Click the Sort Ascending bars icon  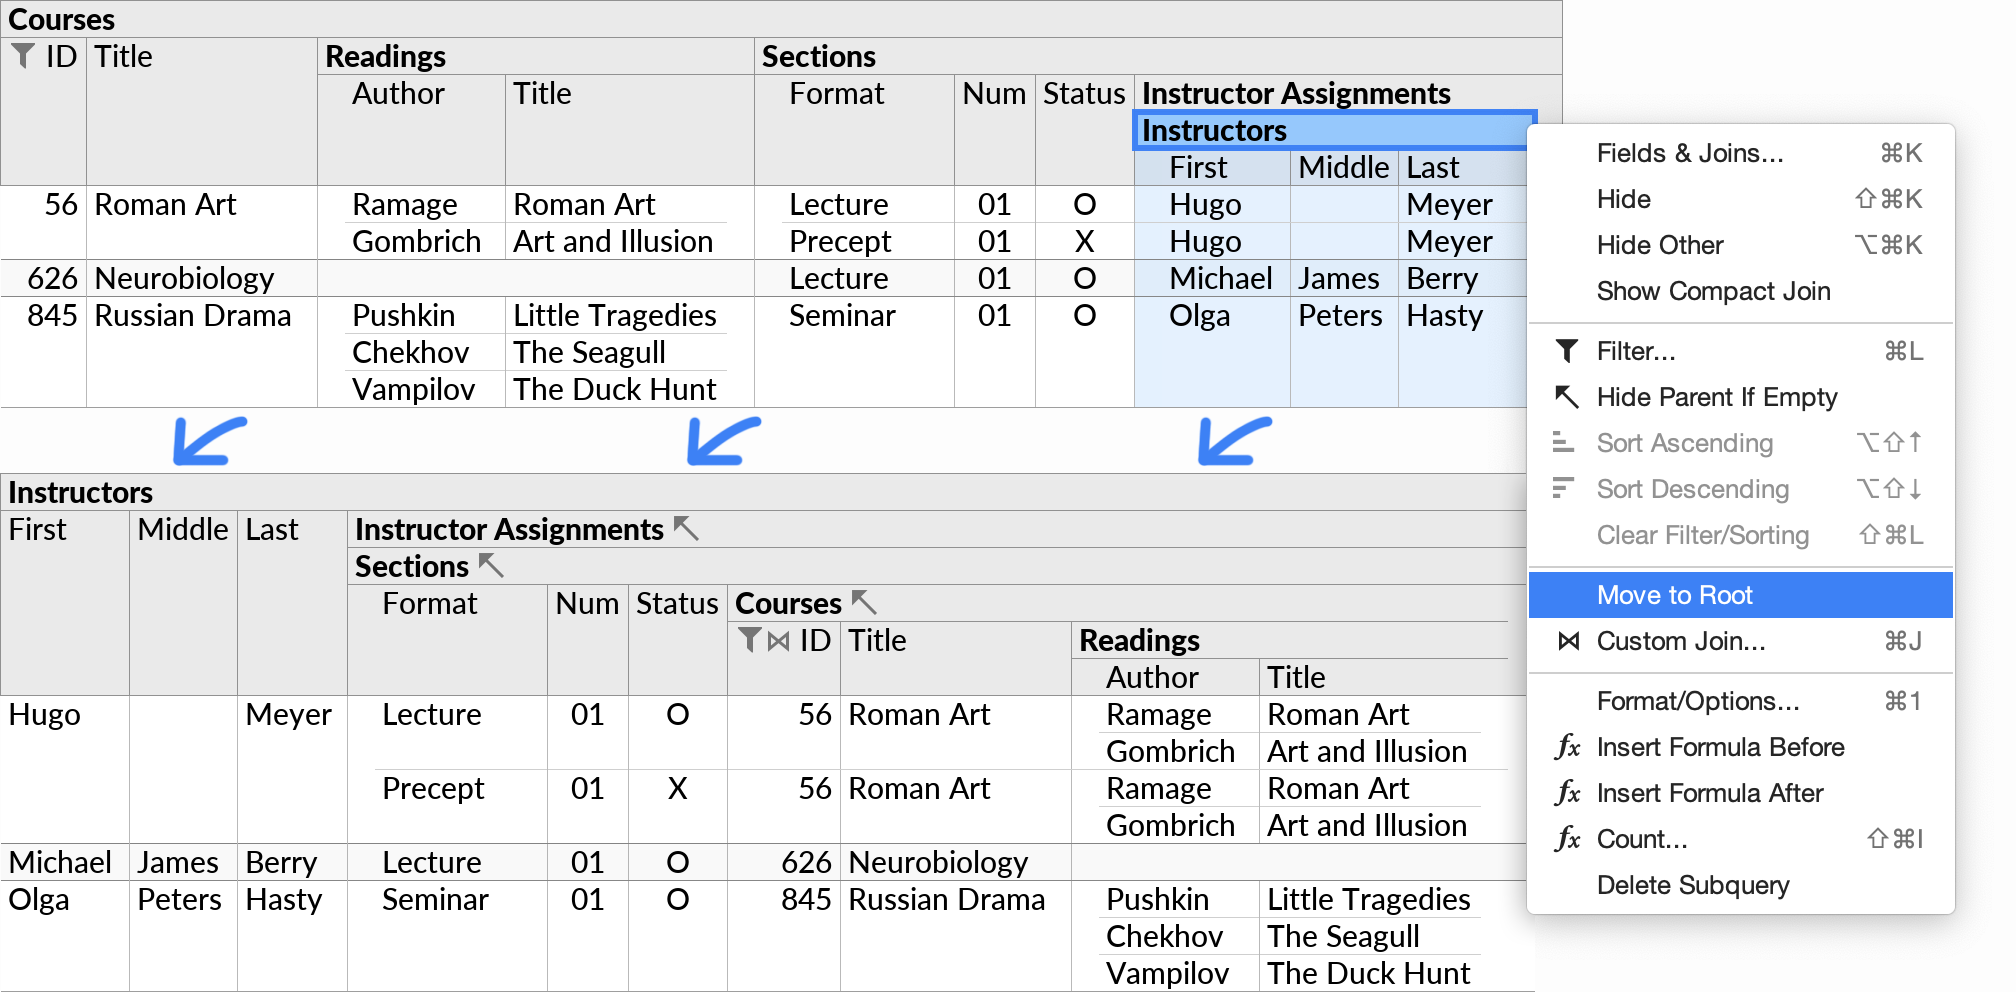1562,442
